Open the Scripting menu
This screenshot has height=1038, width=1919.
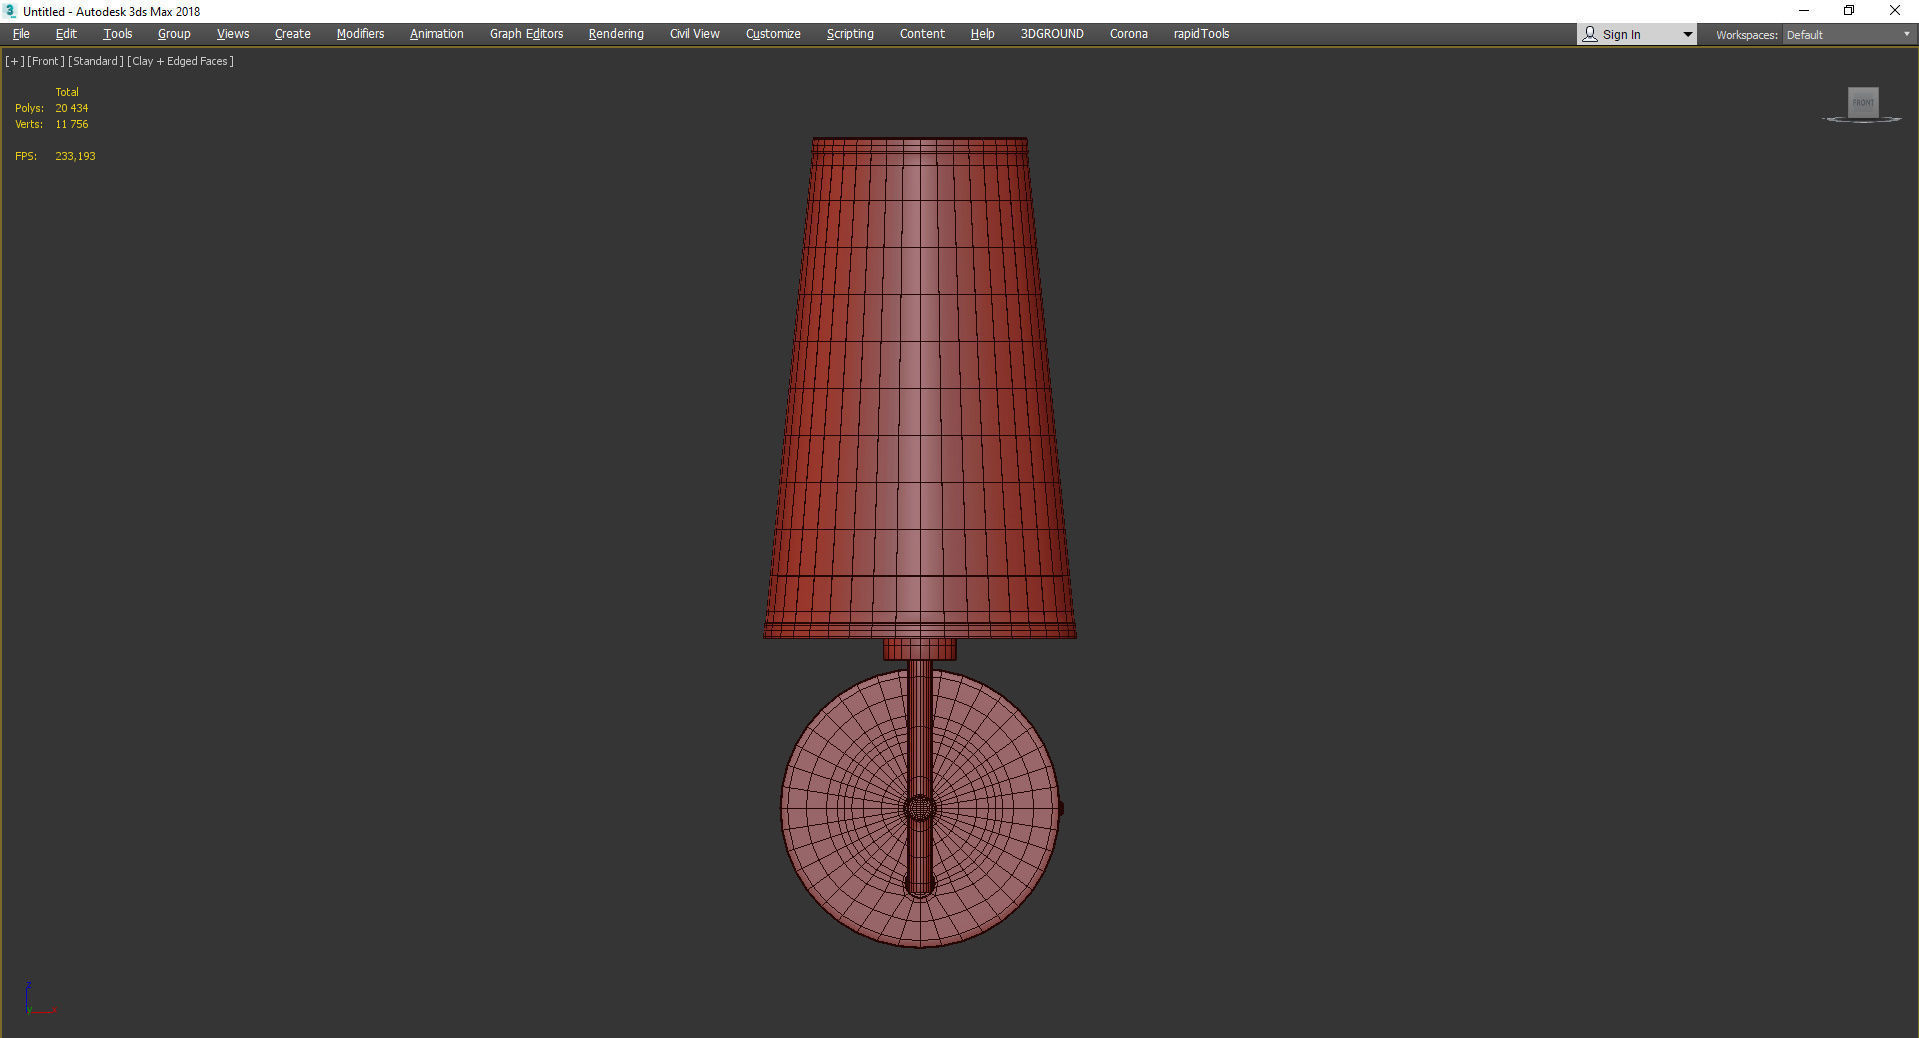click(850, 34)
